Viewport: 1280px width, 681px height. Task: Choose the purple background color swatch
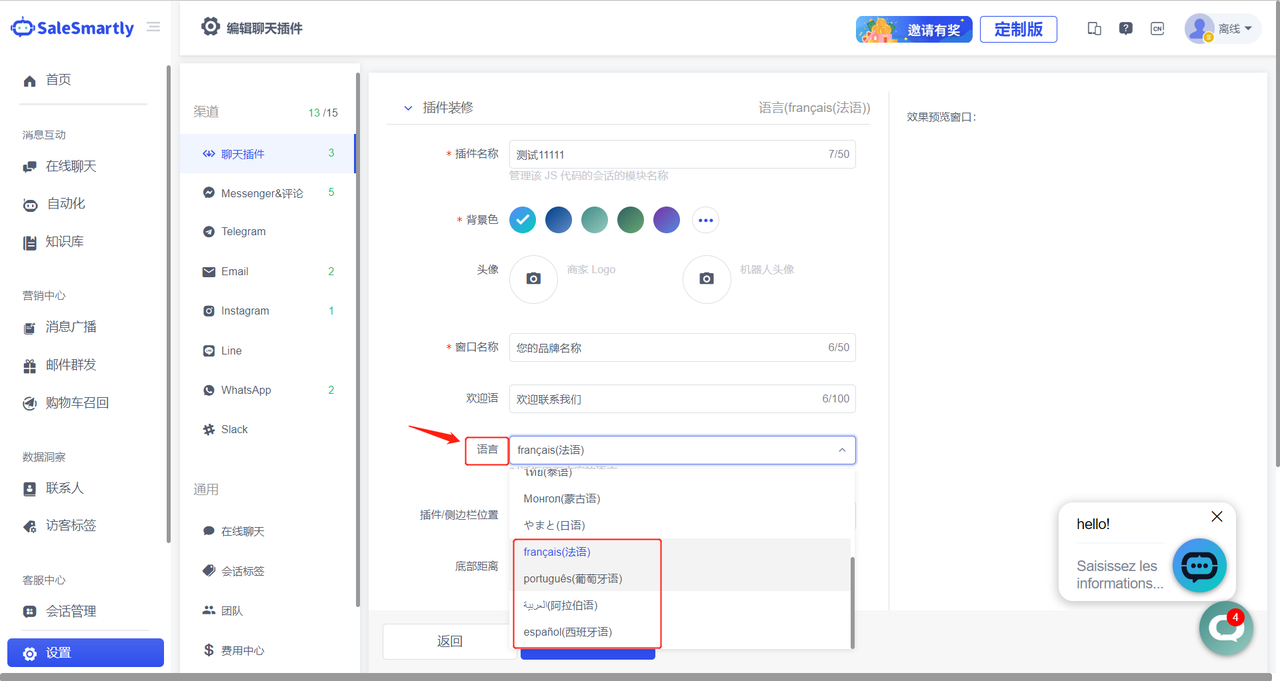point(666,220)
